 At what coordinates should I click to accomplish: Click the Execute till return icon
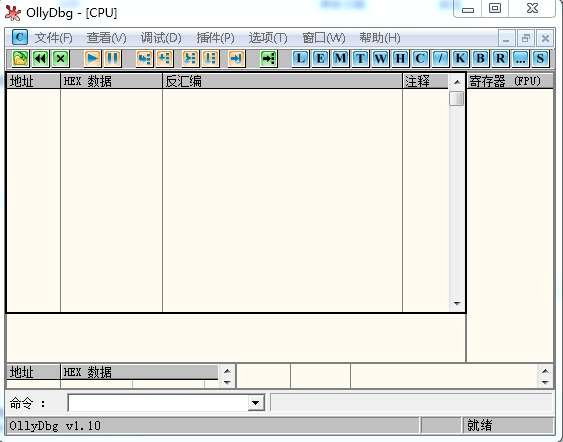tap(236, 59)
